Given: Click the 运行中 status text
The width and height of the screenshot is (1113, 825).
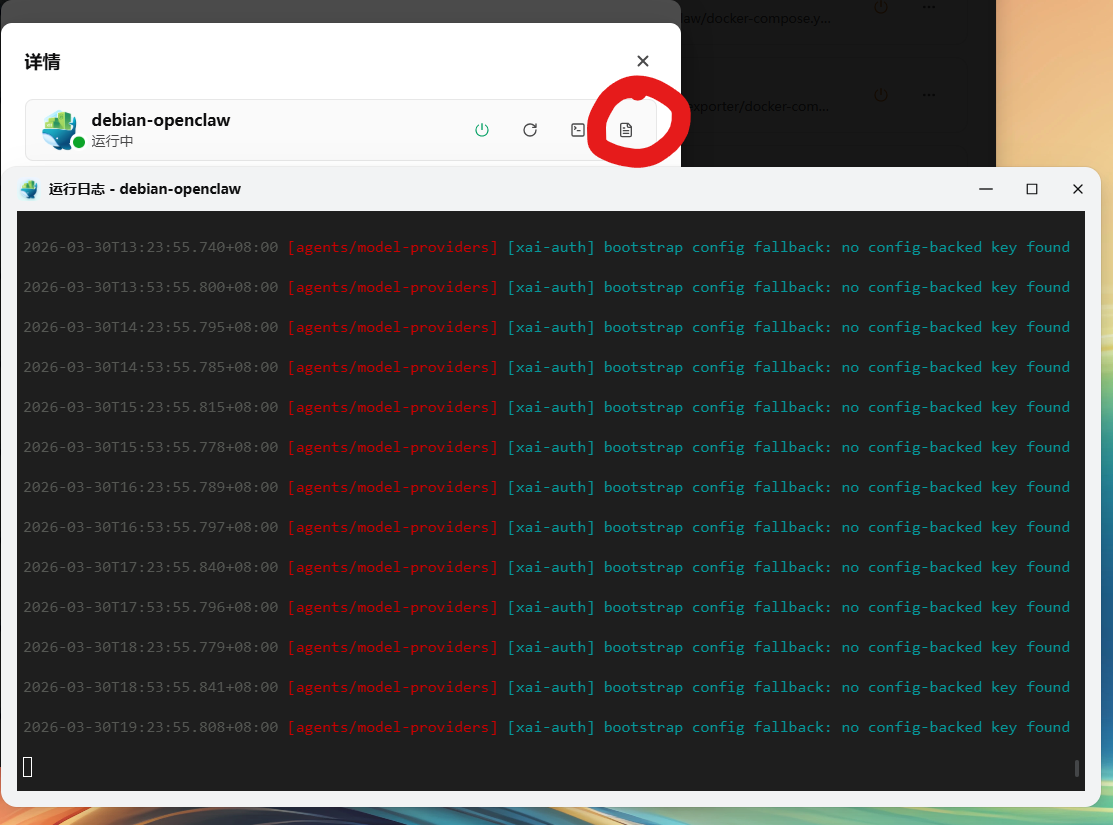Looking at the screenshot, I should tap(112, 141).
